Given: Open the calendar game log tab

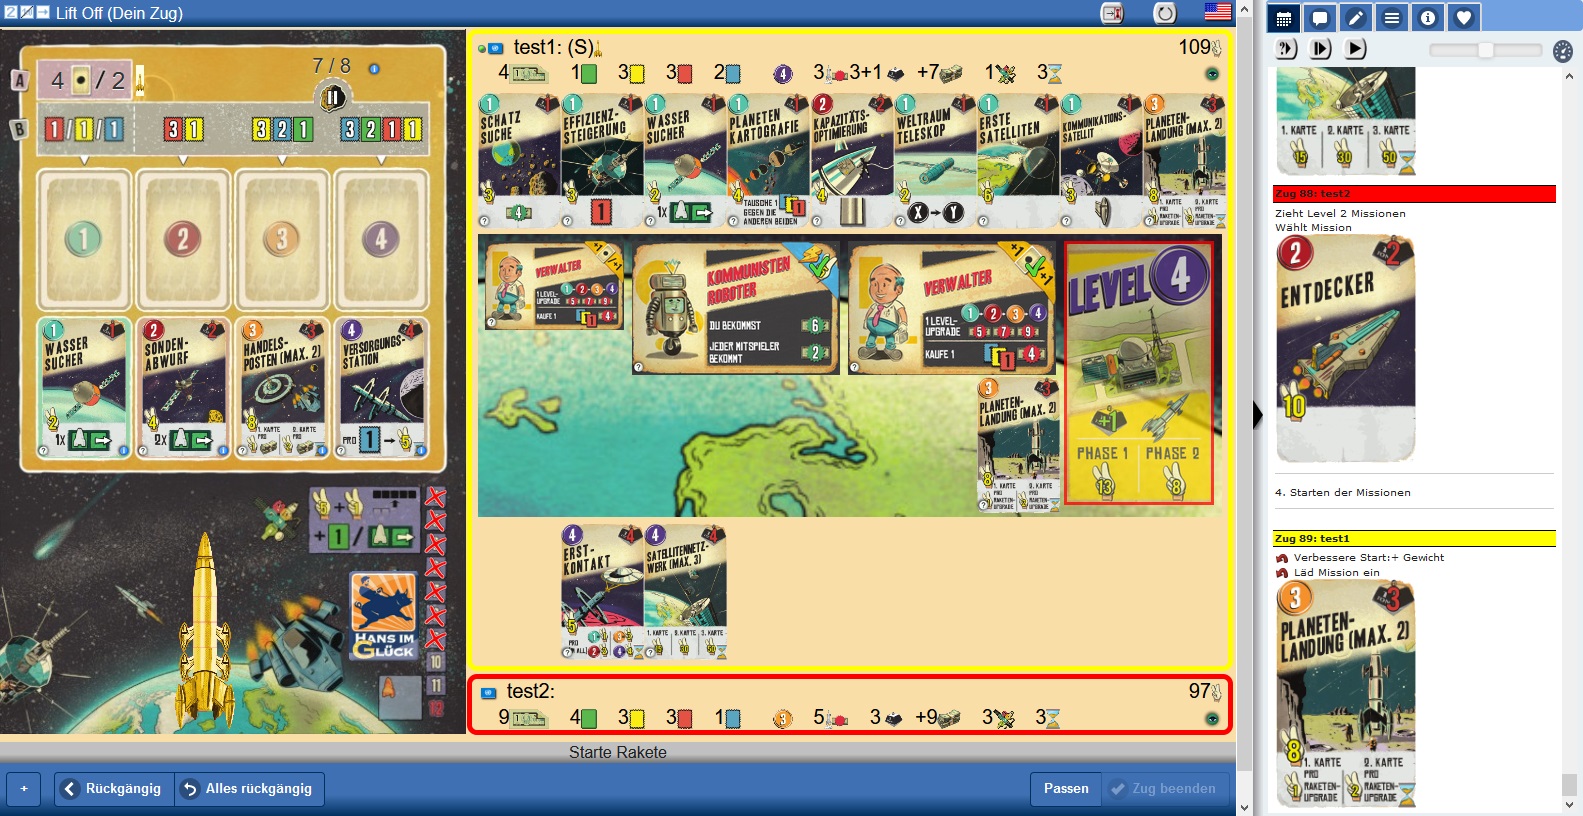Looking at the screenshot, I should coord(1284,18).
